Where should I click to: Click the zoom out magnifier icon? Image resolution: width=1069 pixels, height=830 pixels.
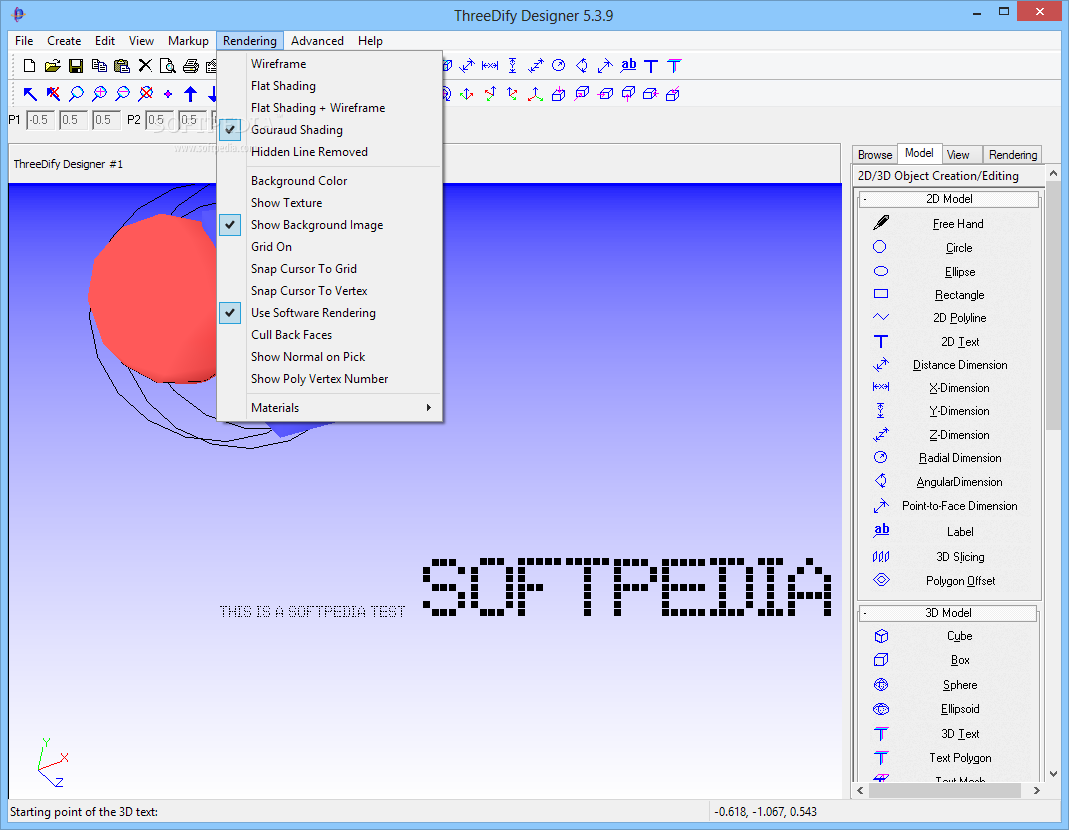[123, 93]
